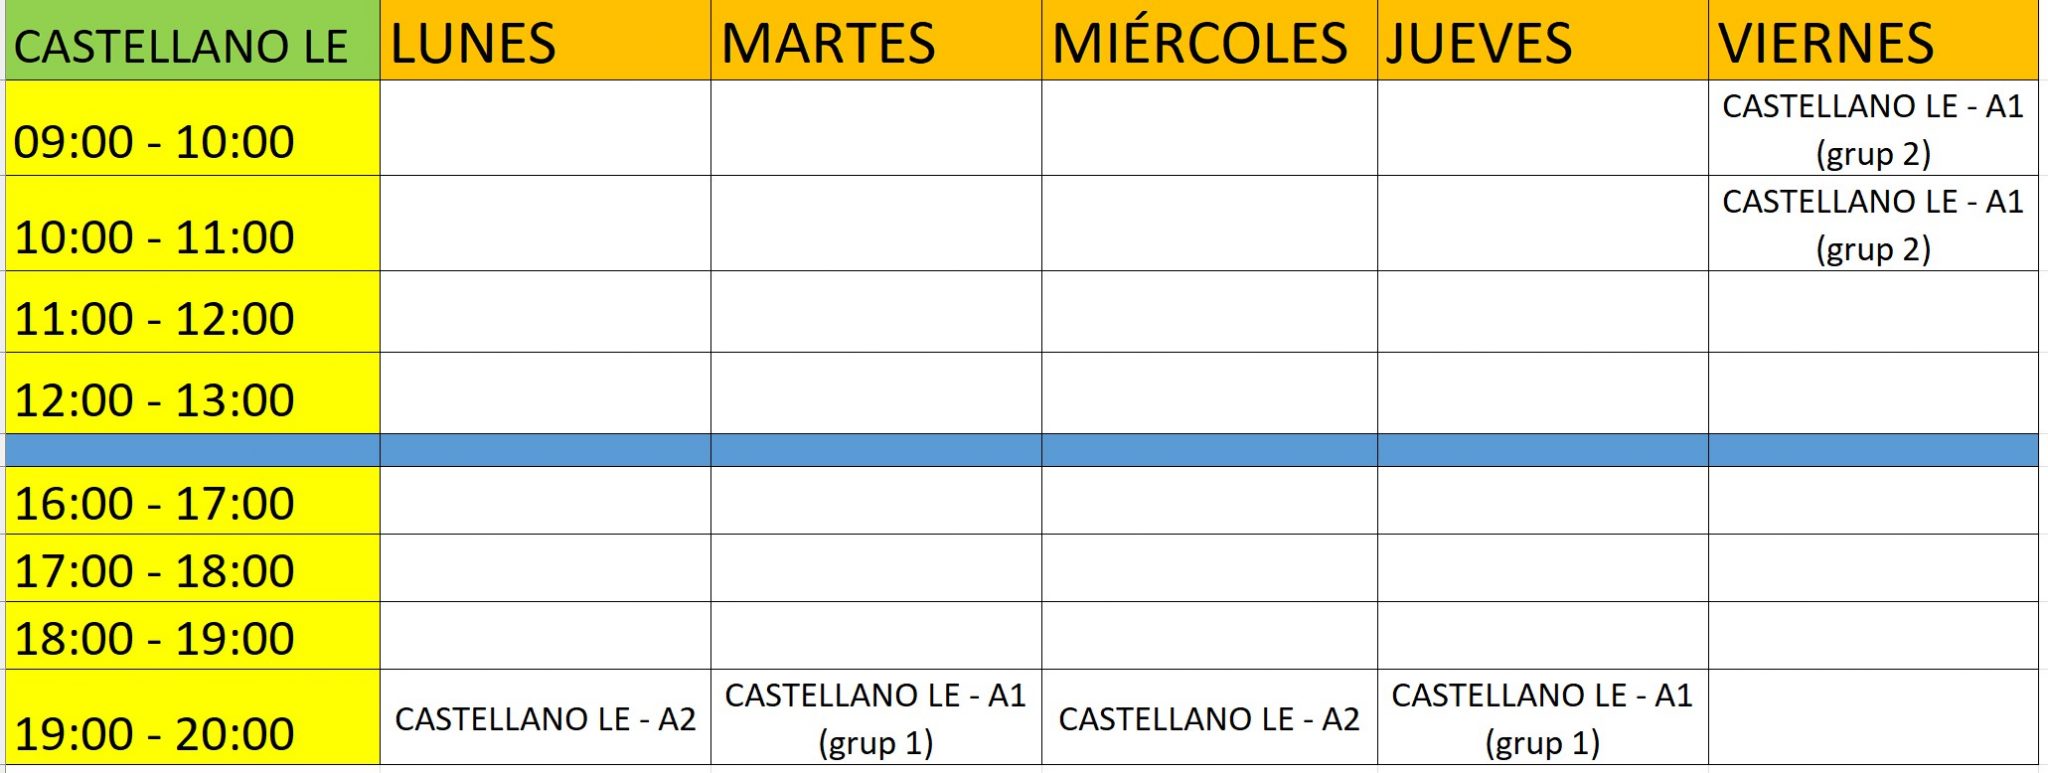Select the Lunes 19:00 CASTELLANO LE - A2 cell
The height and width of the screenshot is (773, 2048).
(x=545, y=719)
